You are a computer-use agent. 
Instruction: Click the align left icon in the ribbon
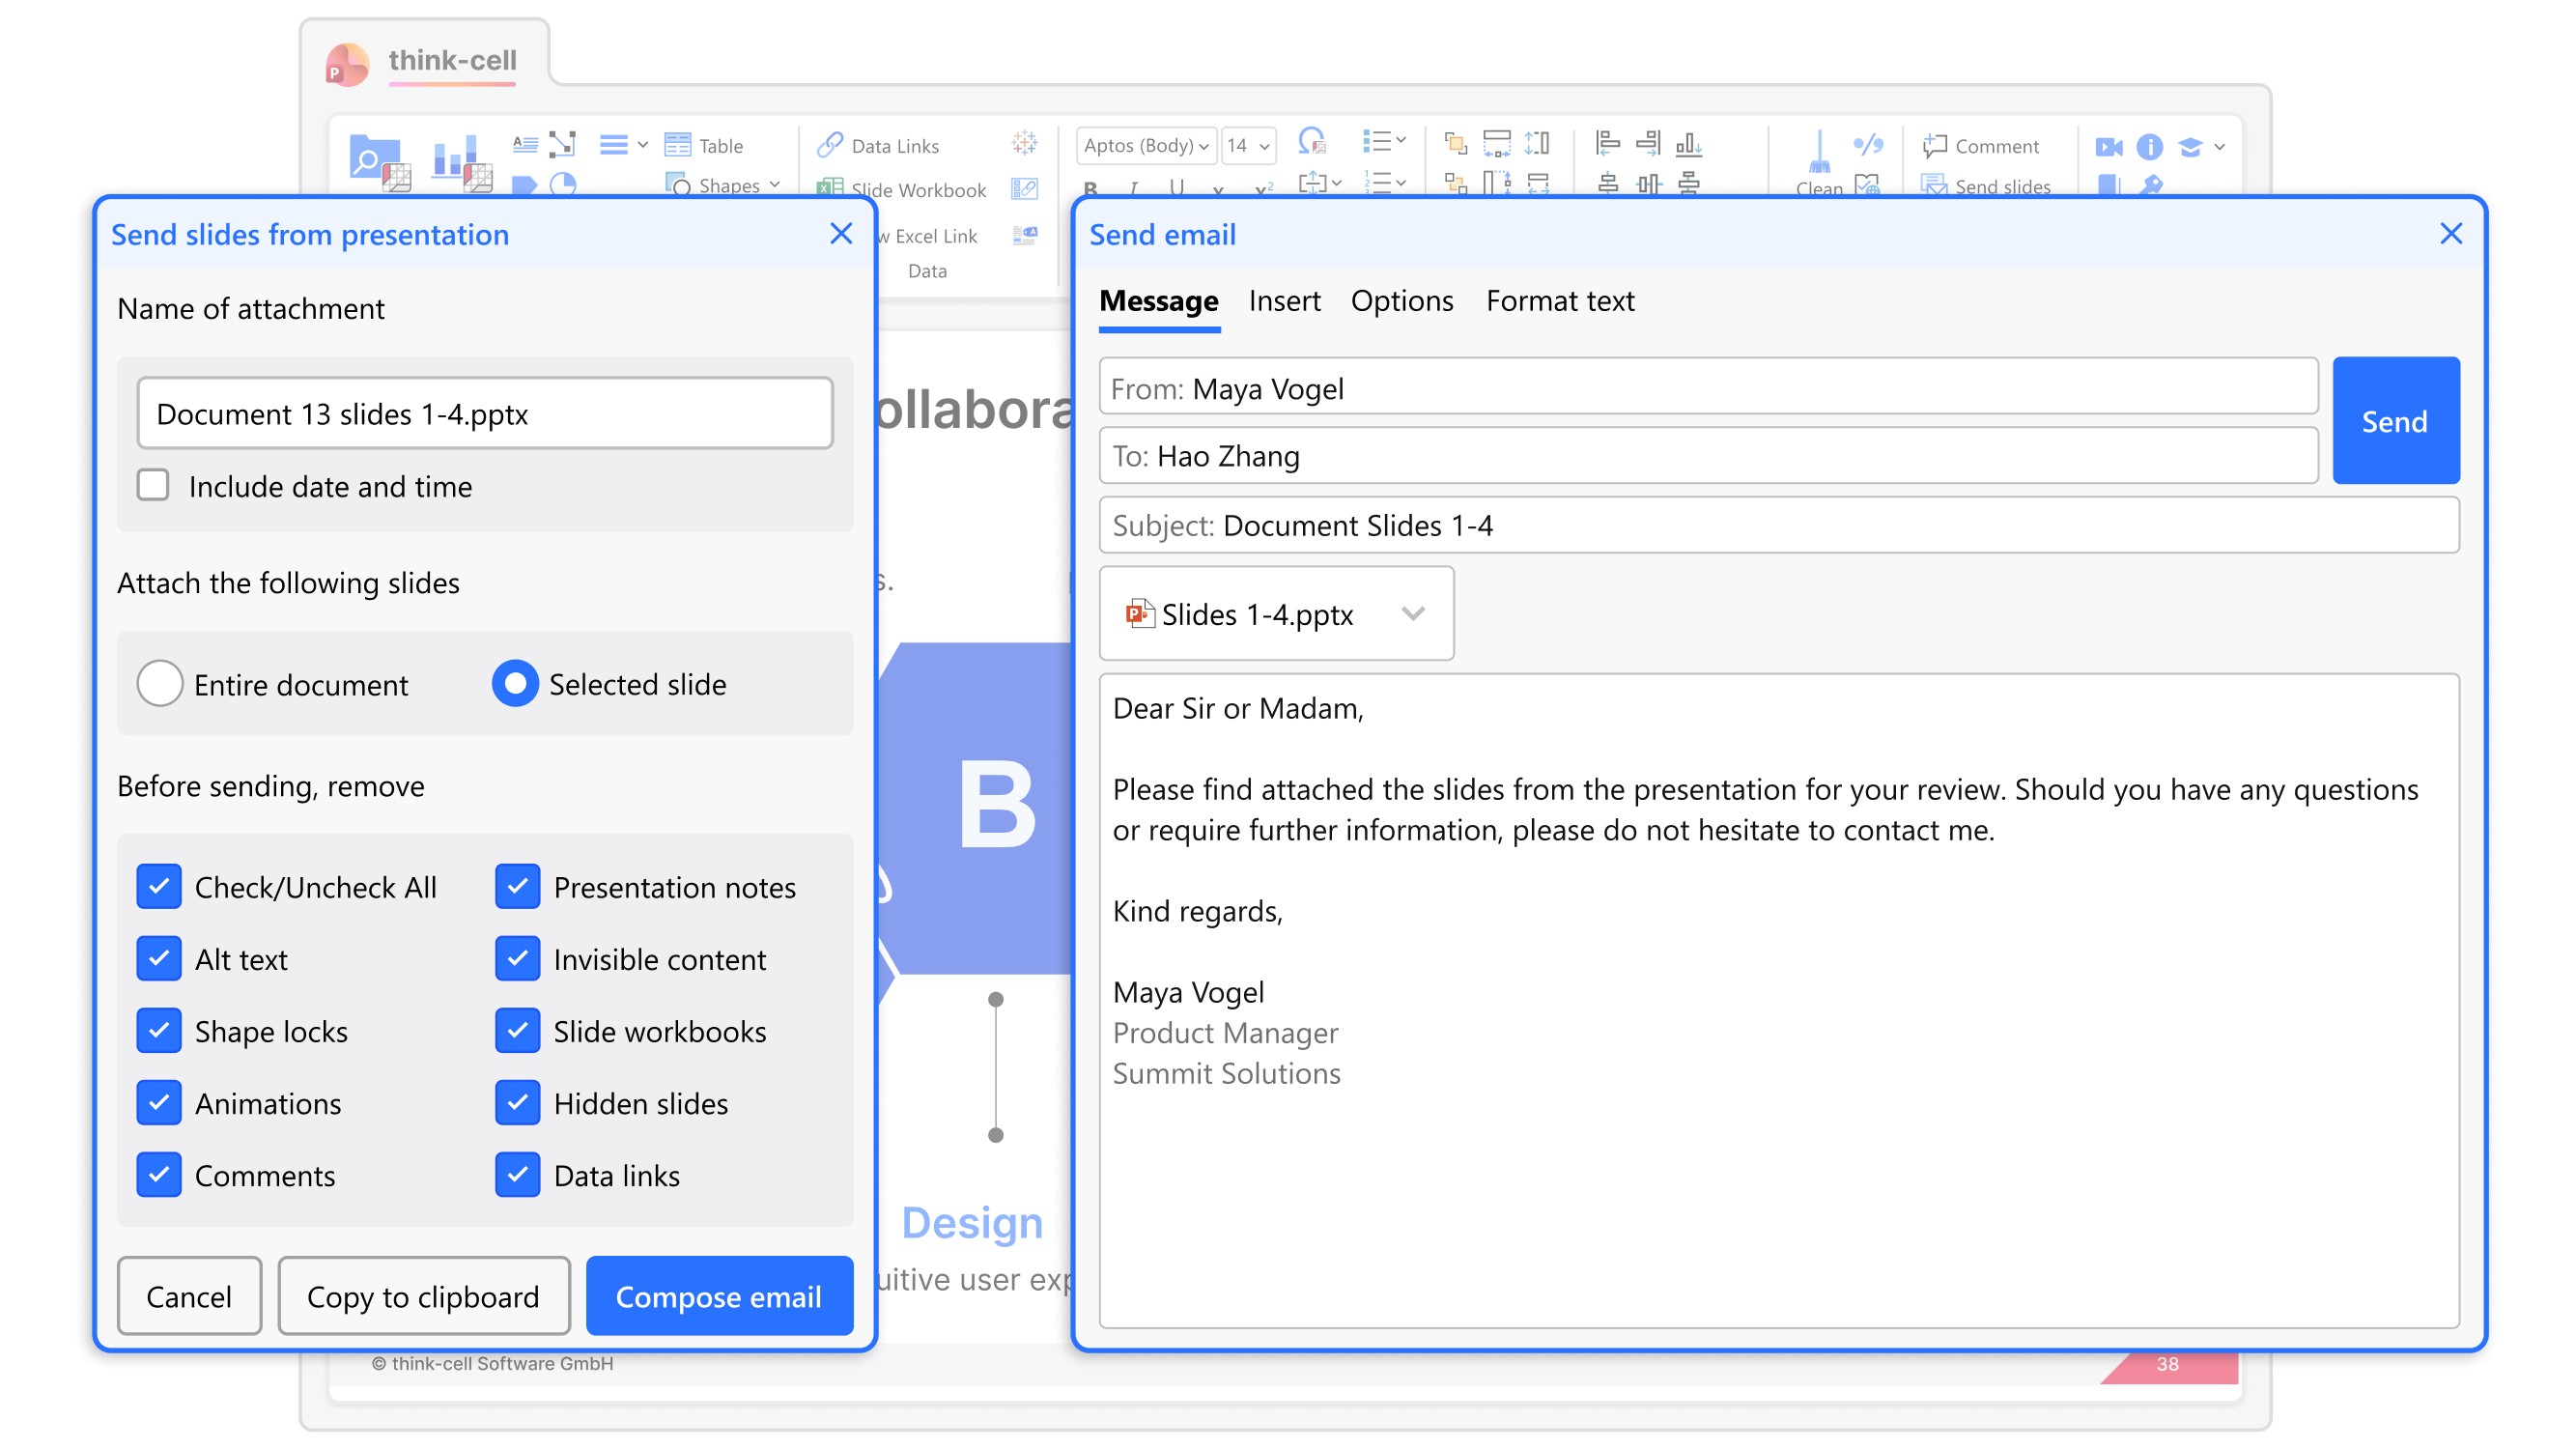coord(1607,143)
